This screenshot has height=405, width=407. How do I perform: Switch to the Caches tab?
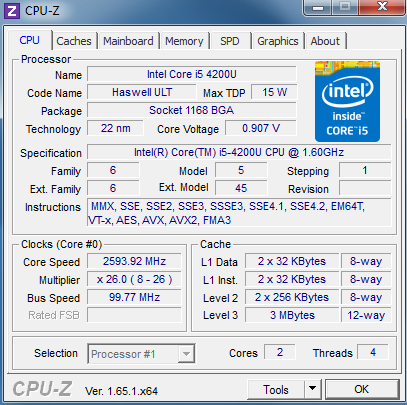click(x=74, y=41)
